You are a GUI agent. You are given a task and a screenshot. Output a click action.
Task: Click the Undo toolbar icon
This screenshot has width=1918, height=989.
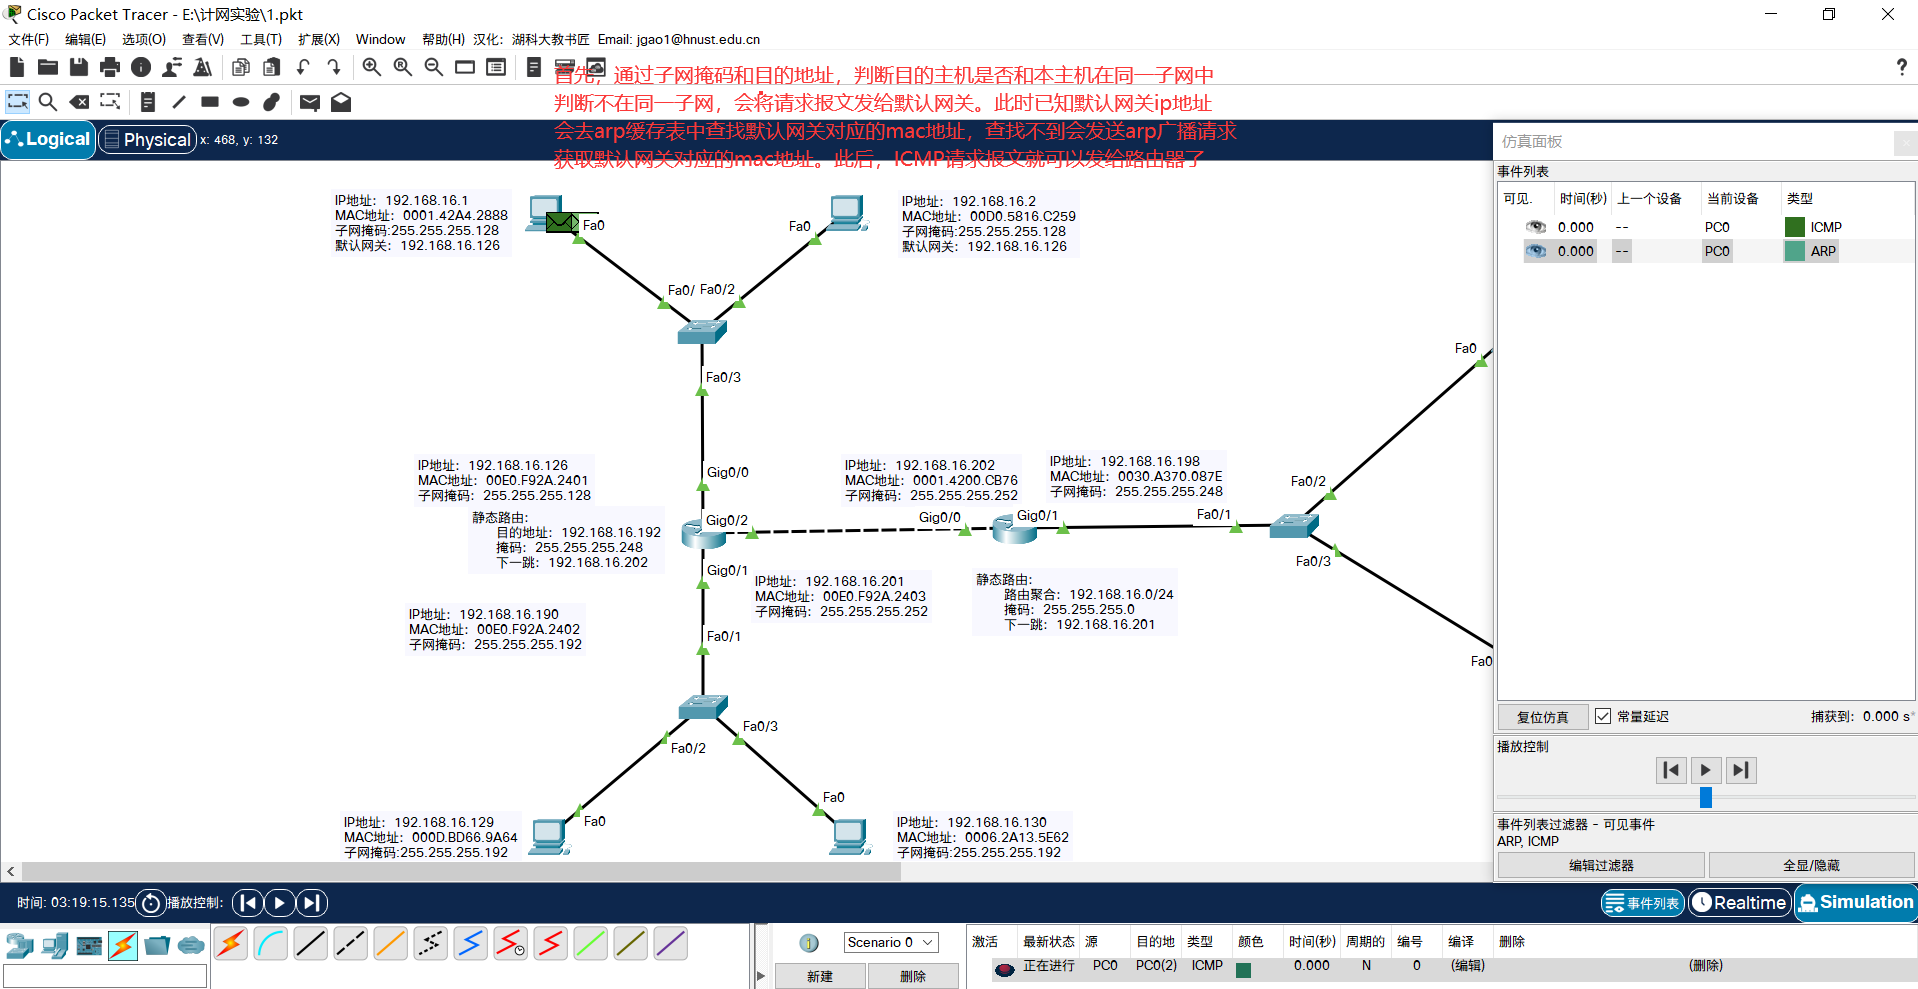(x=303, y=67)
